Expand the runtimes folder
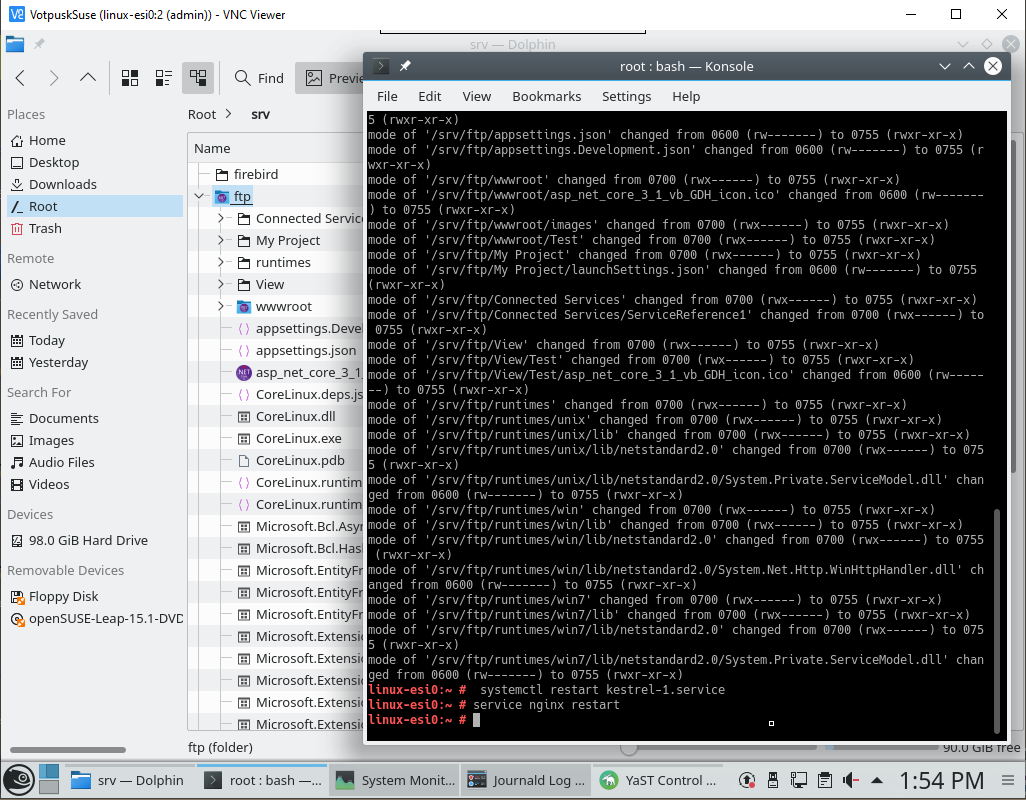The image size is (1026, 800). tap(221, 262)
